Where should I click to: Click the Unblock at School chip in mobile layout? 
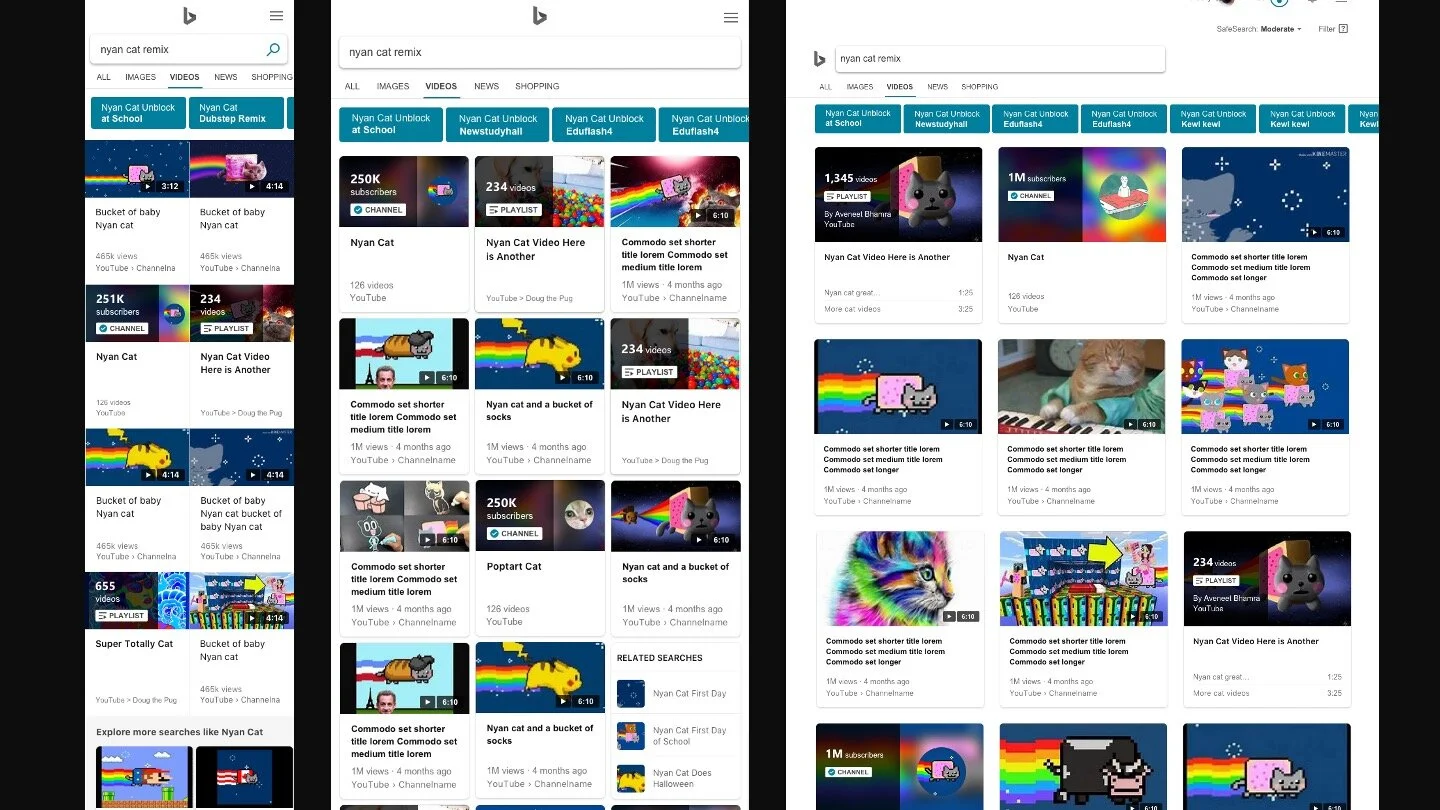[x=138, y=113]
